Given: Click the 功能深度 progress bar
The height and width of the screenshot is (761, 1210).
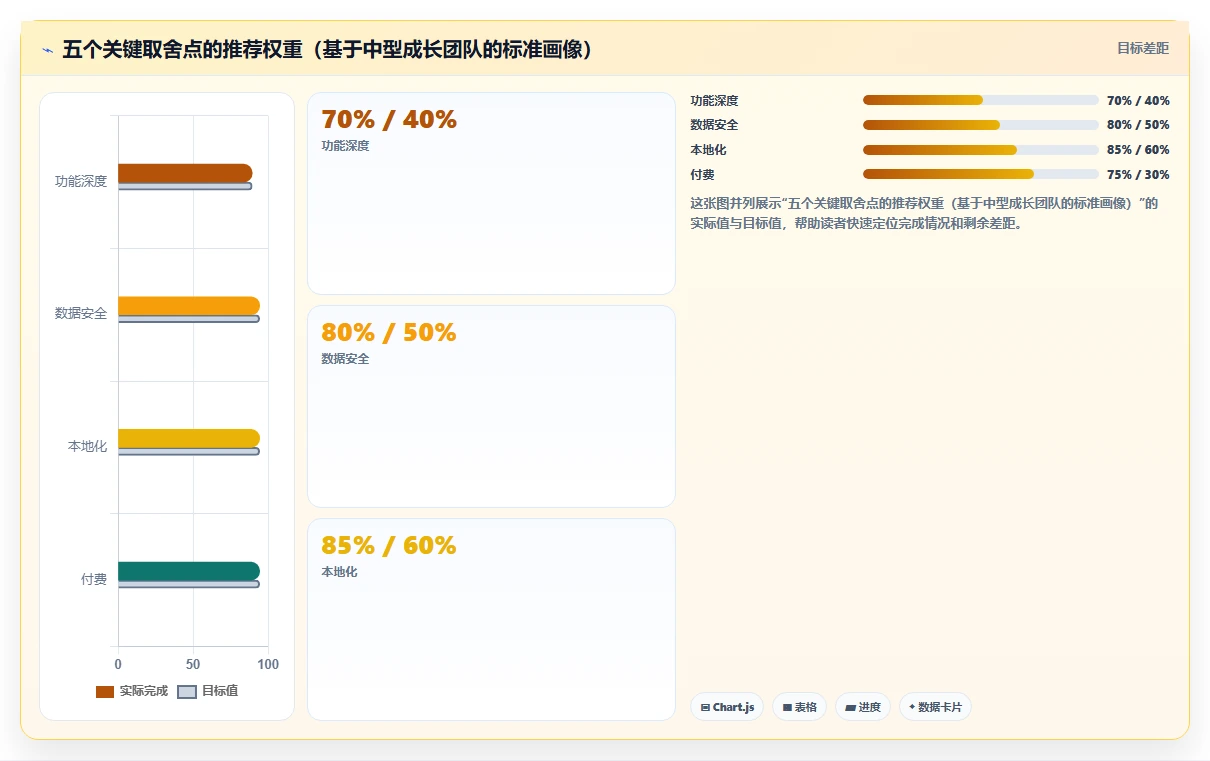Looking at the screenshot, I should (981, 100).
